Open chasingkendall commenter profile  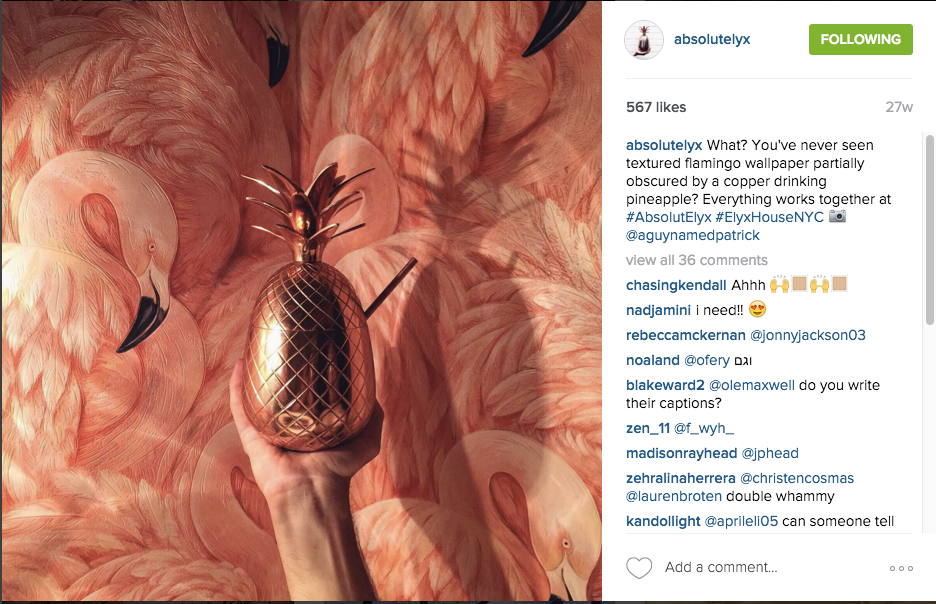(676, 285)
